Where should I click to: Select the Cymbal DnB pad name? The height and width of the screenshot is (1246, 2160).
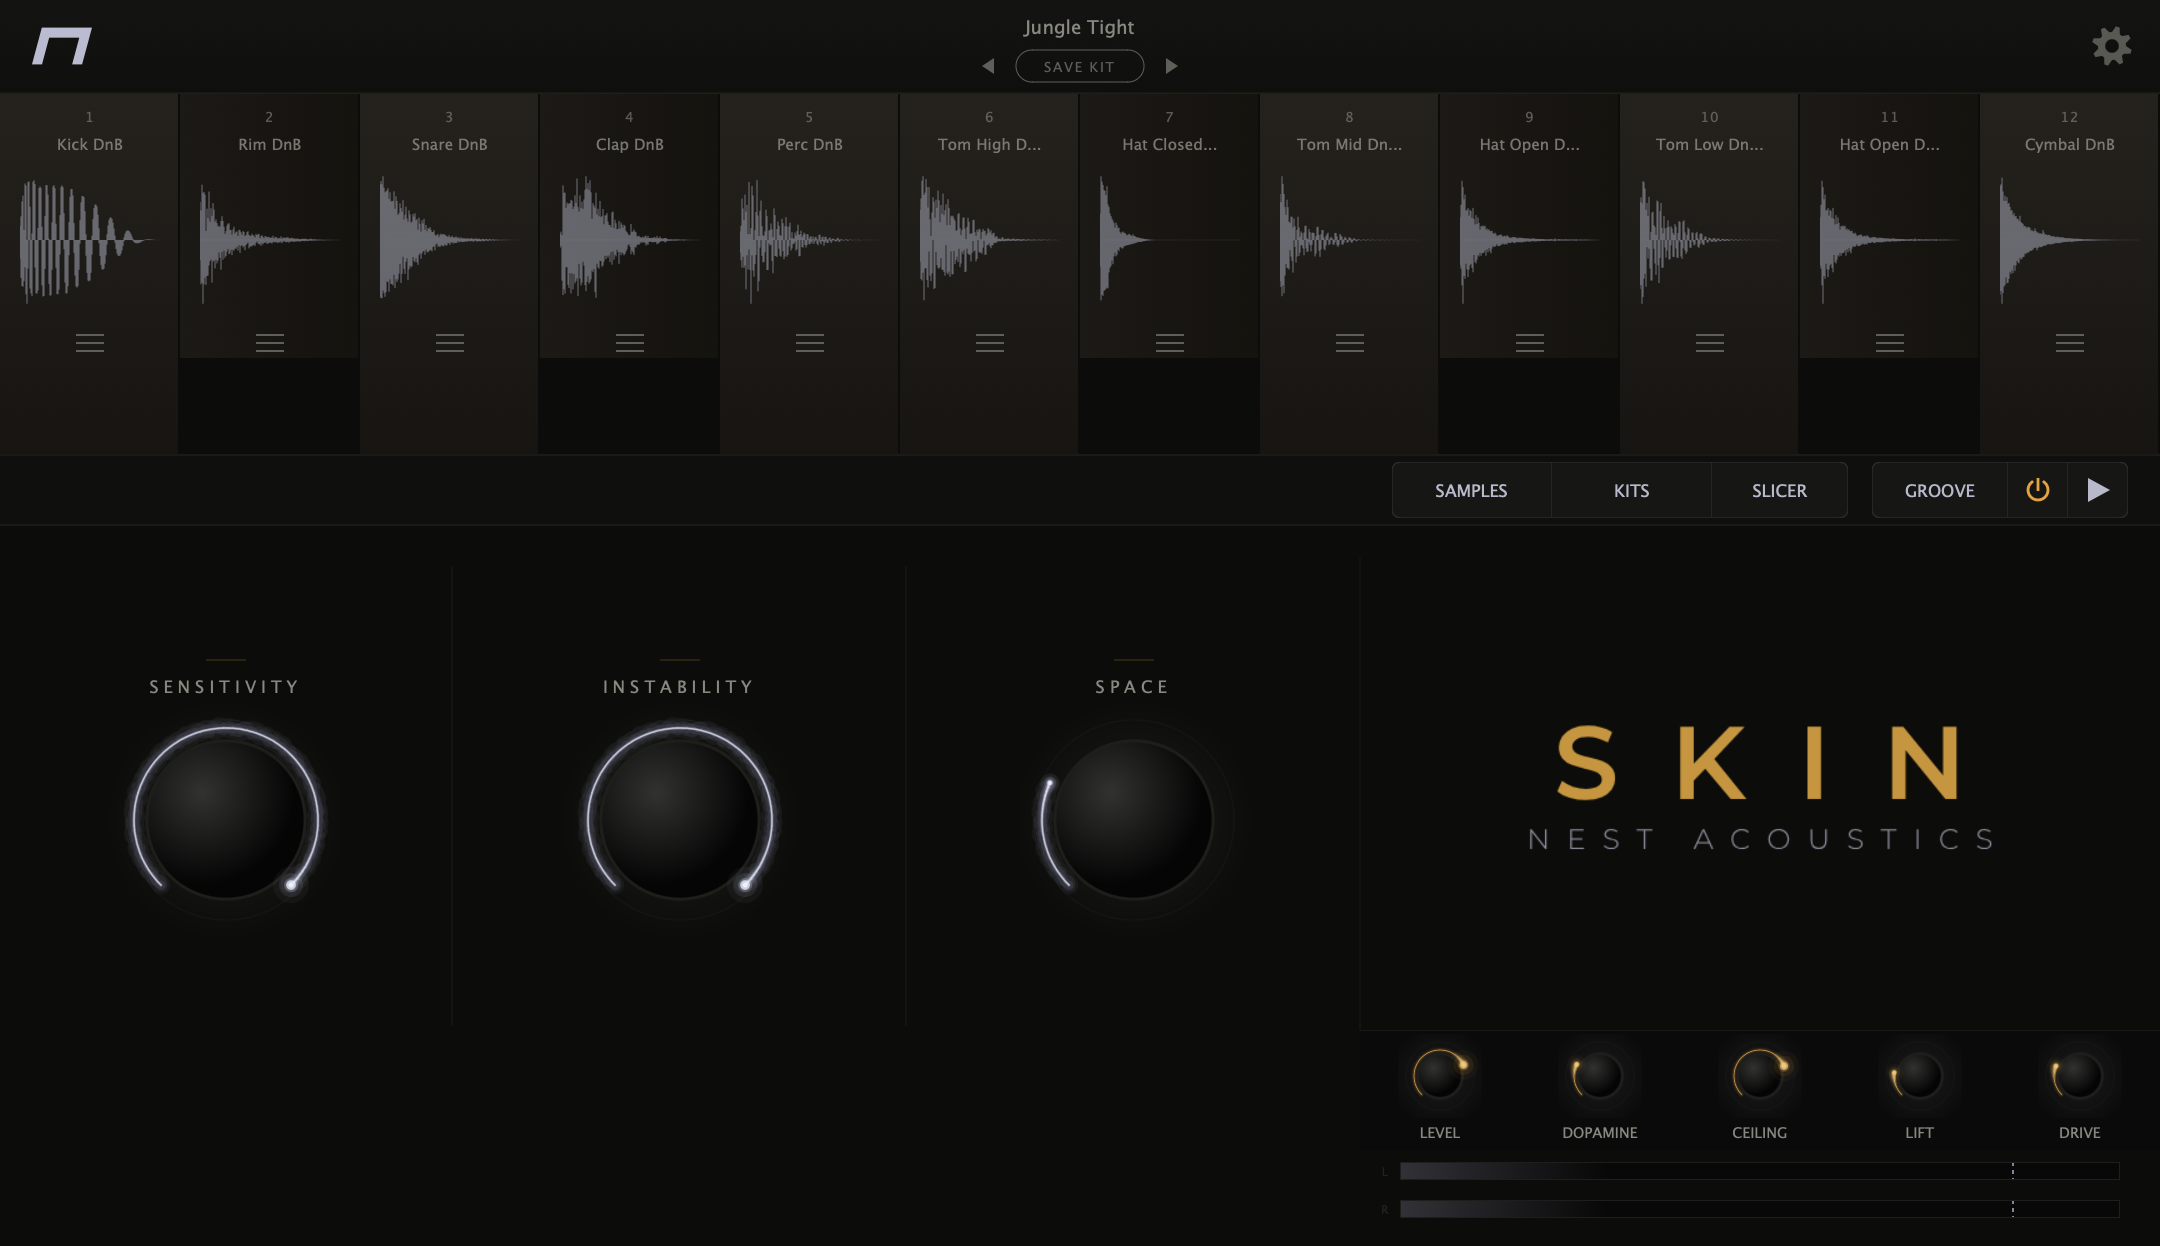(x=2070, y=144)
